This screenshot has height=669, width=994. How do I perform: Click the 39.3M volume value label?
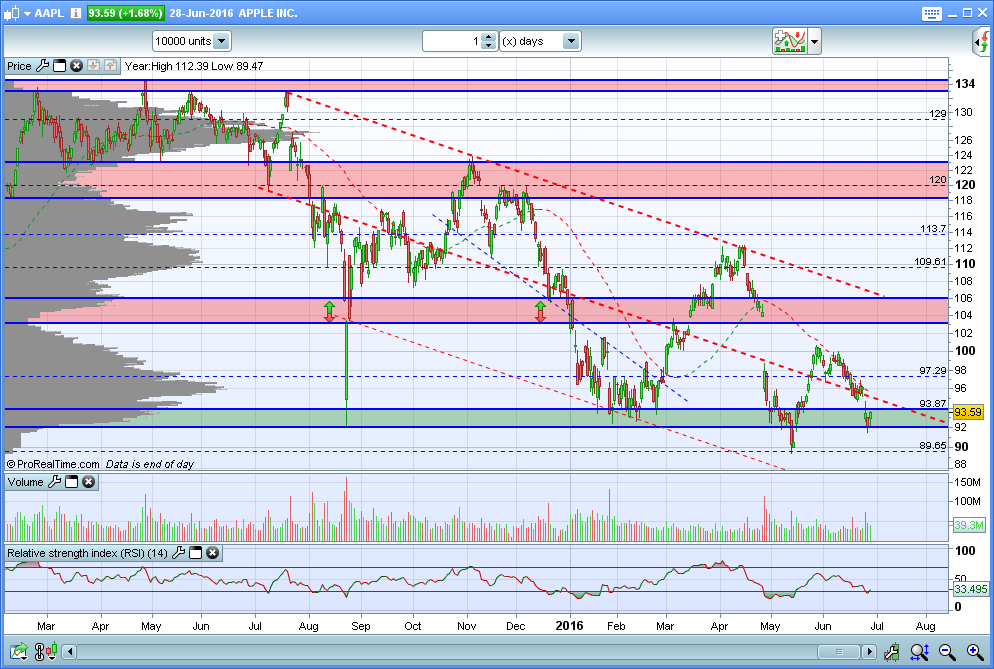969,525
